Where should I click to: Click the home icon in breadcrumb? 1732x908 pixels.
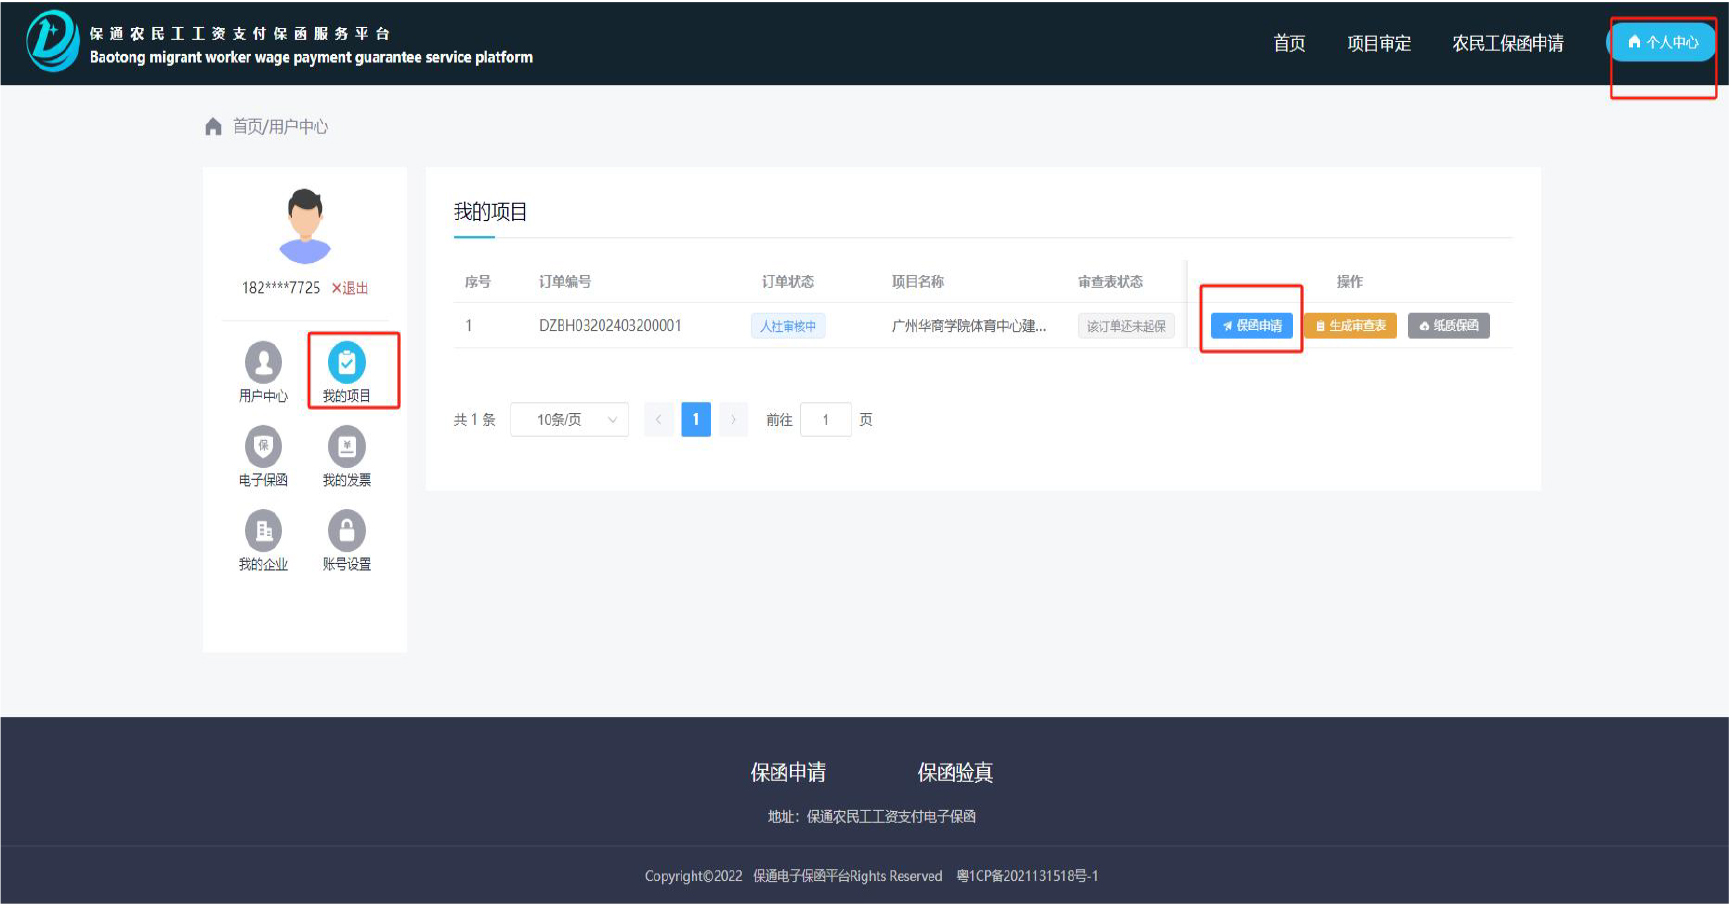(213, 127)
